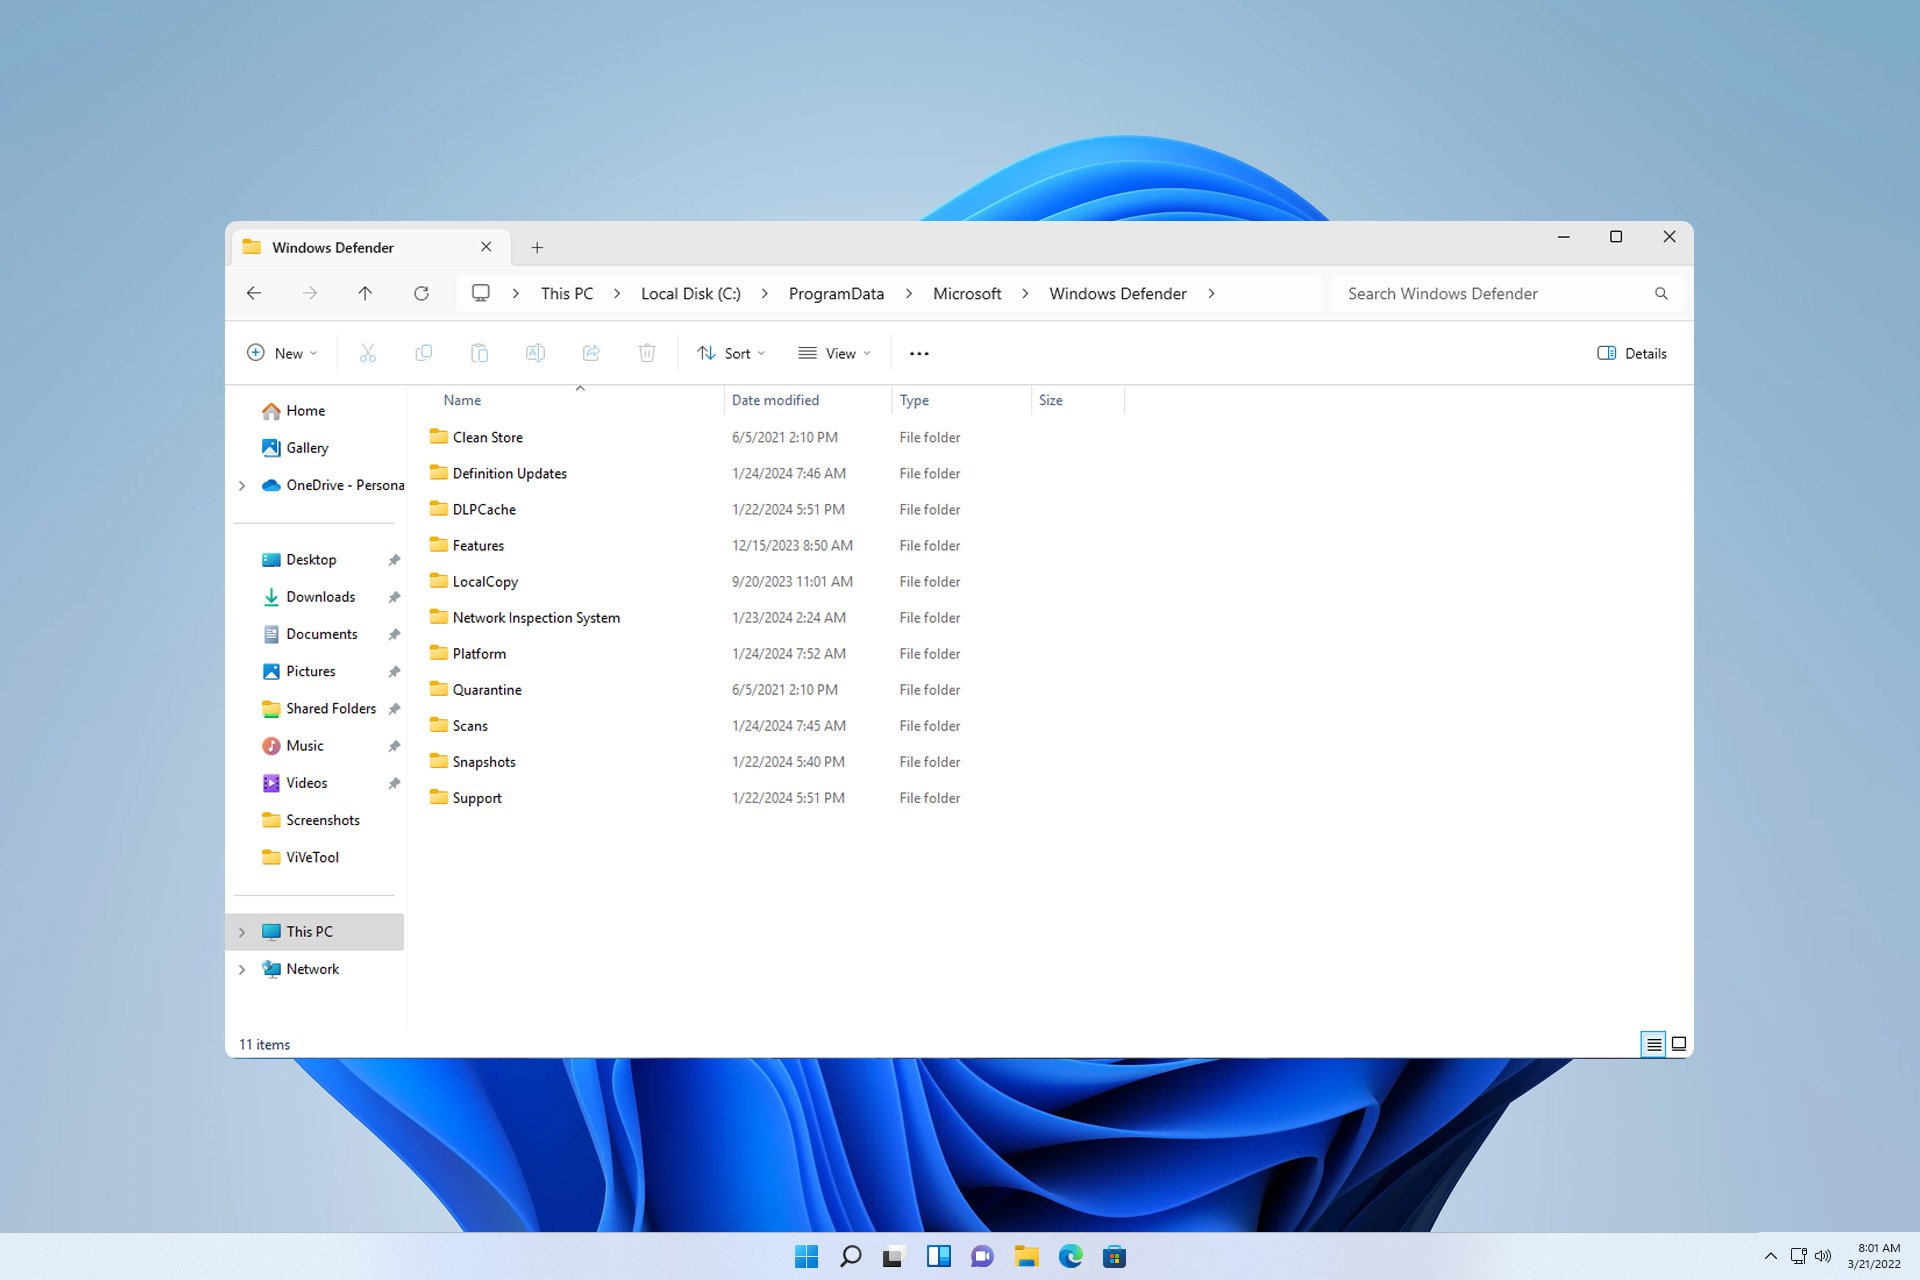This screenshot has width=1920, height=1280.
Task: Sort by Name column header
Action: tap(572, 400)
